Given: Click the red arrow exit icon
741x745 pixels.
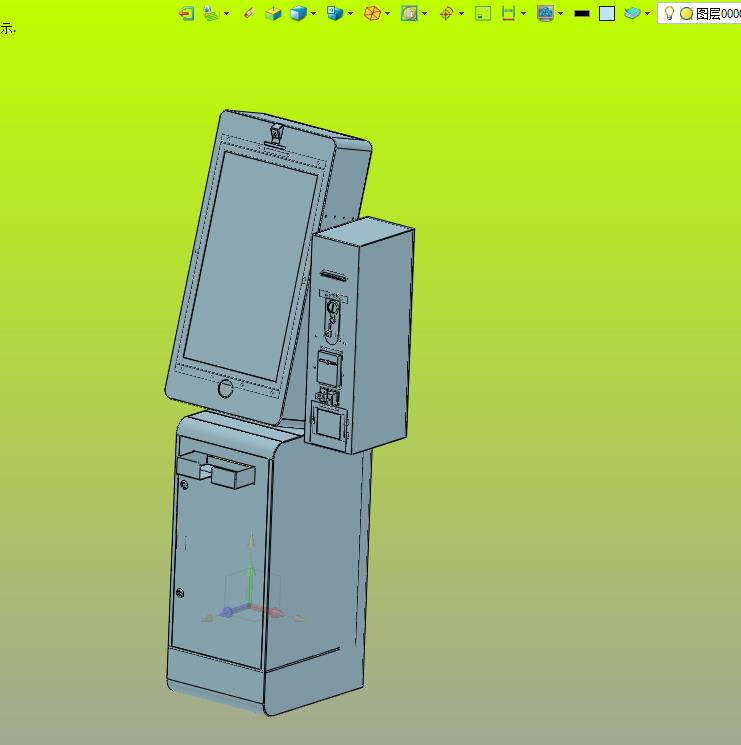Looking at the screenshot, I should pyautogui.click(x=186, y=13).
